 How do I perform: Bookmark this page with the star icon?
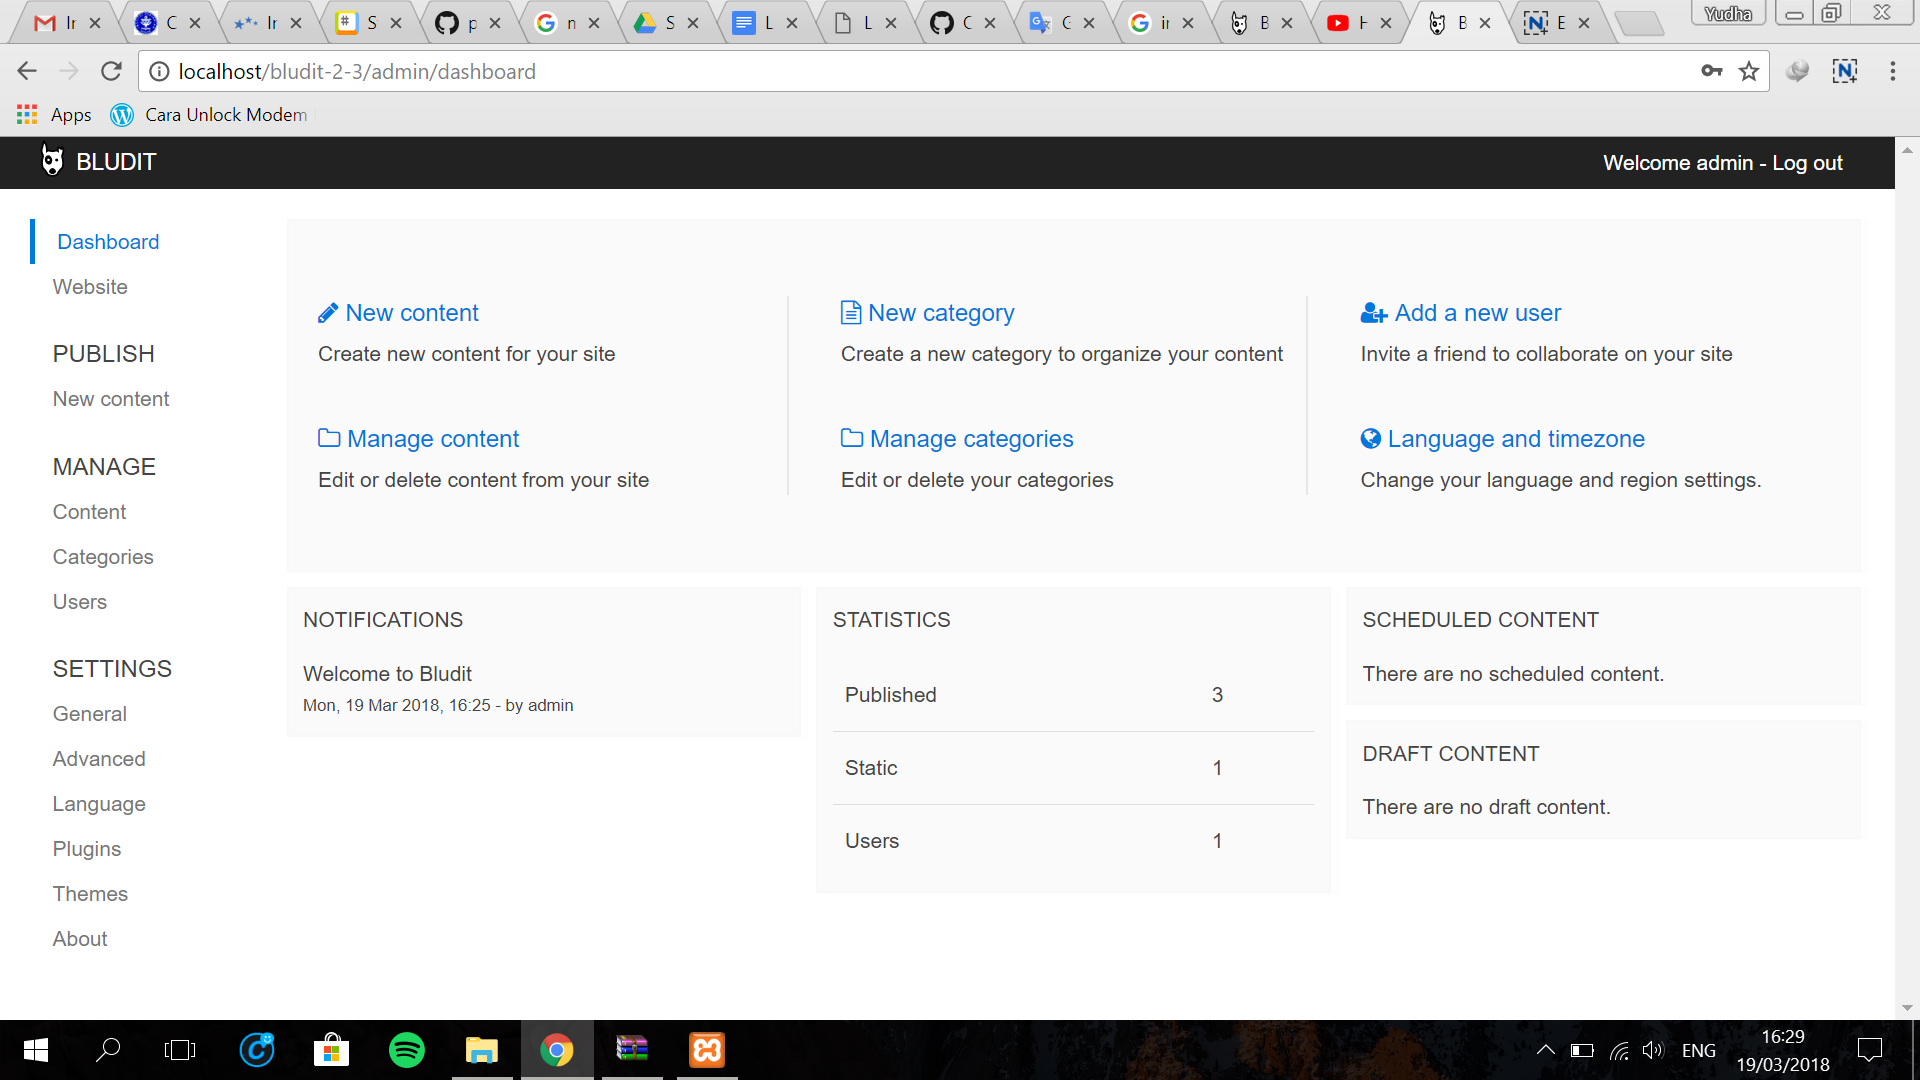click(x=1748, y=71)
